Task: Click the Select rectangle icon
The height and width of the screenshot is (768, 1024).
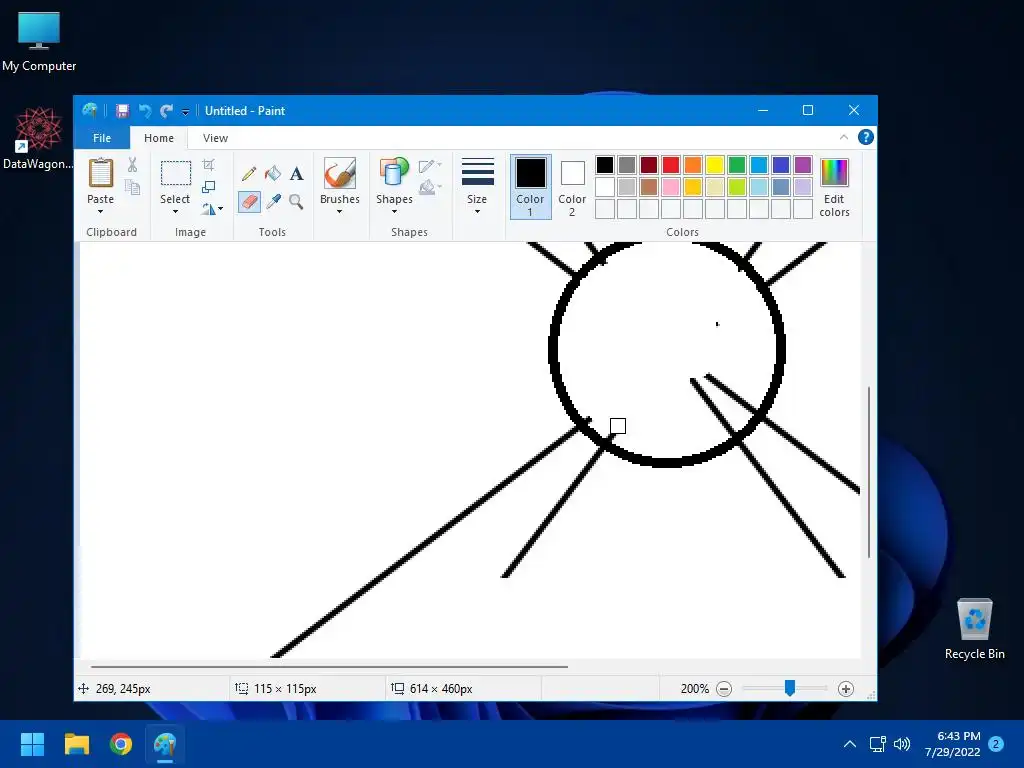Action: point(176,173)
